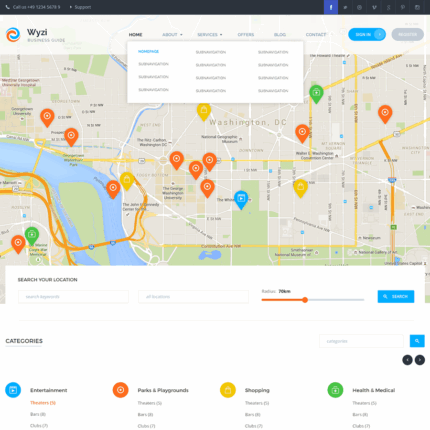Click the Entertainment category icon
The width and height of the screenshot is (430, 430).
point(13,390)
